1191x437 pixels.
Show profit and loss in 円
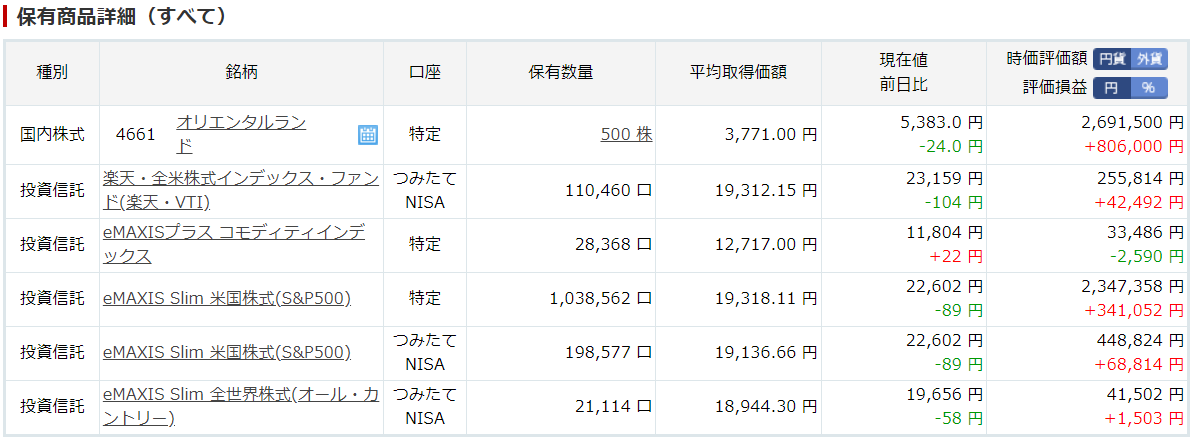tap(1112, 88)
